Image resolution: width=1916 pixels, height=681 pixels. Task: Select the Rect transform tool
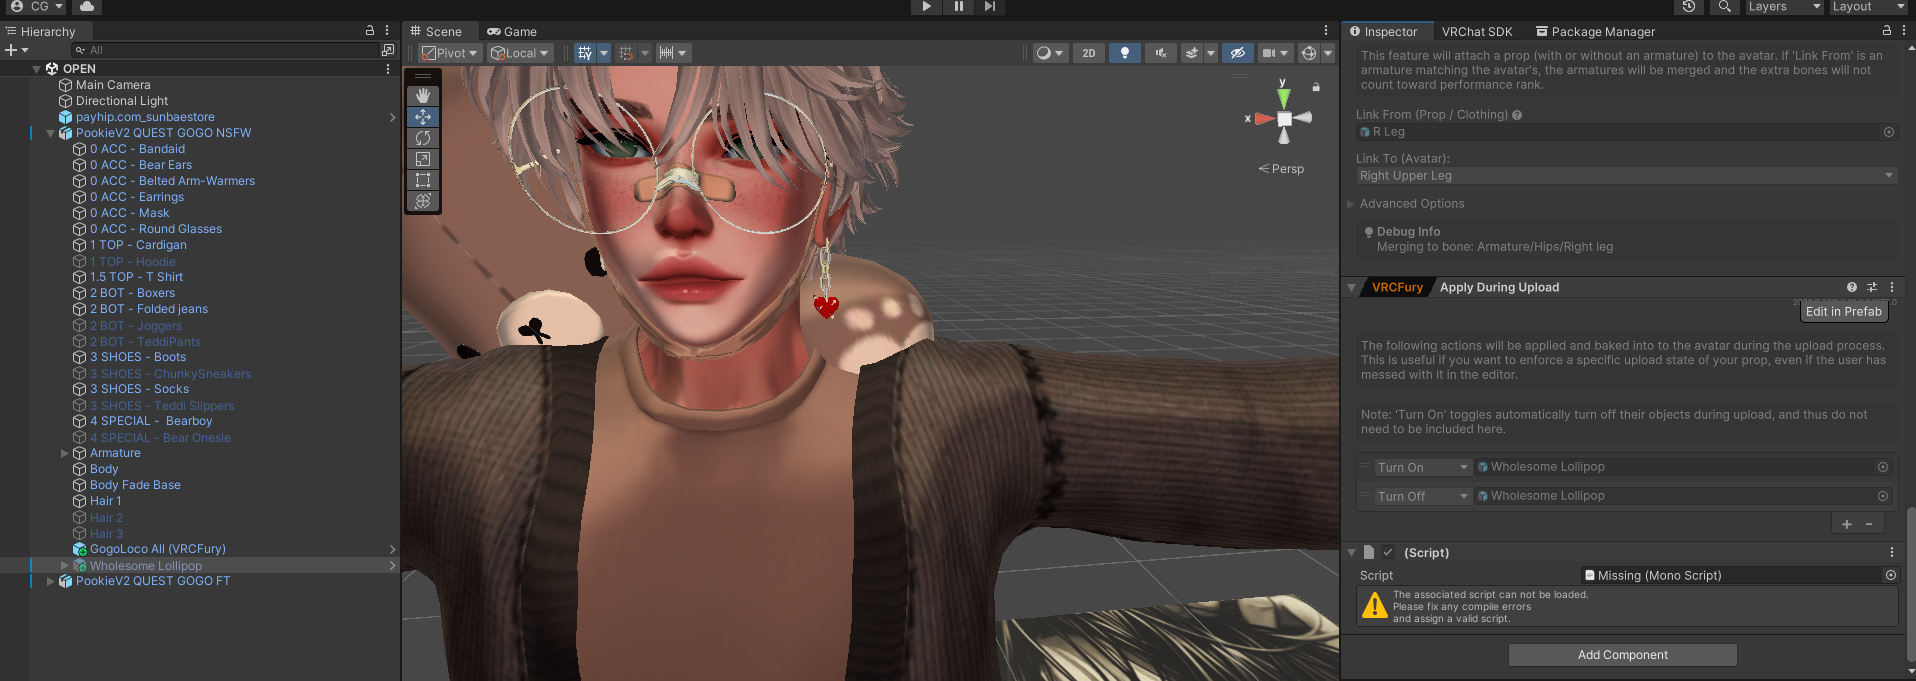point(423,180)
